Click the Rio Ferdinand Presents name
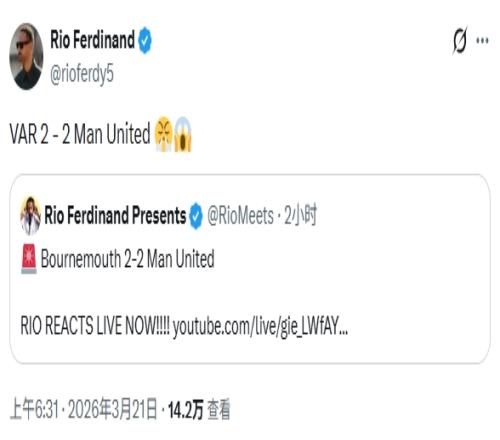The height and width of the screenshot is (440, 500). [115, 215]
